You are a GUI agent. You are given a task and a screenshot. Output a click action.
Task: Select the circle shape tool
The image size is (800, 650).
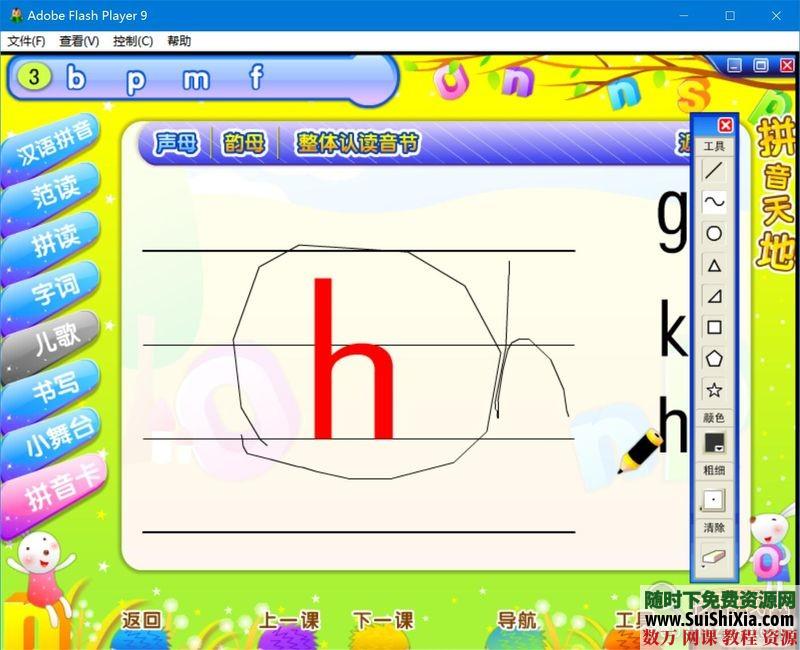pos(714,234)
